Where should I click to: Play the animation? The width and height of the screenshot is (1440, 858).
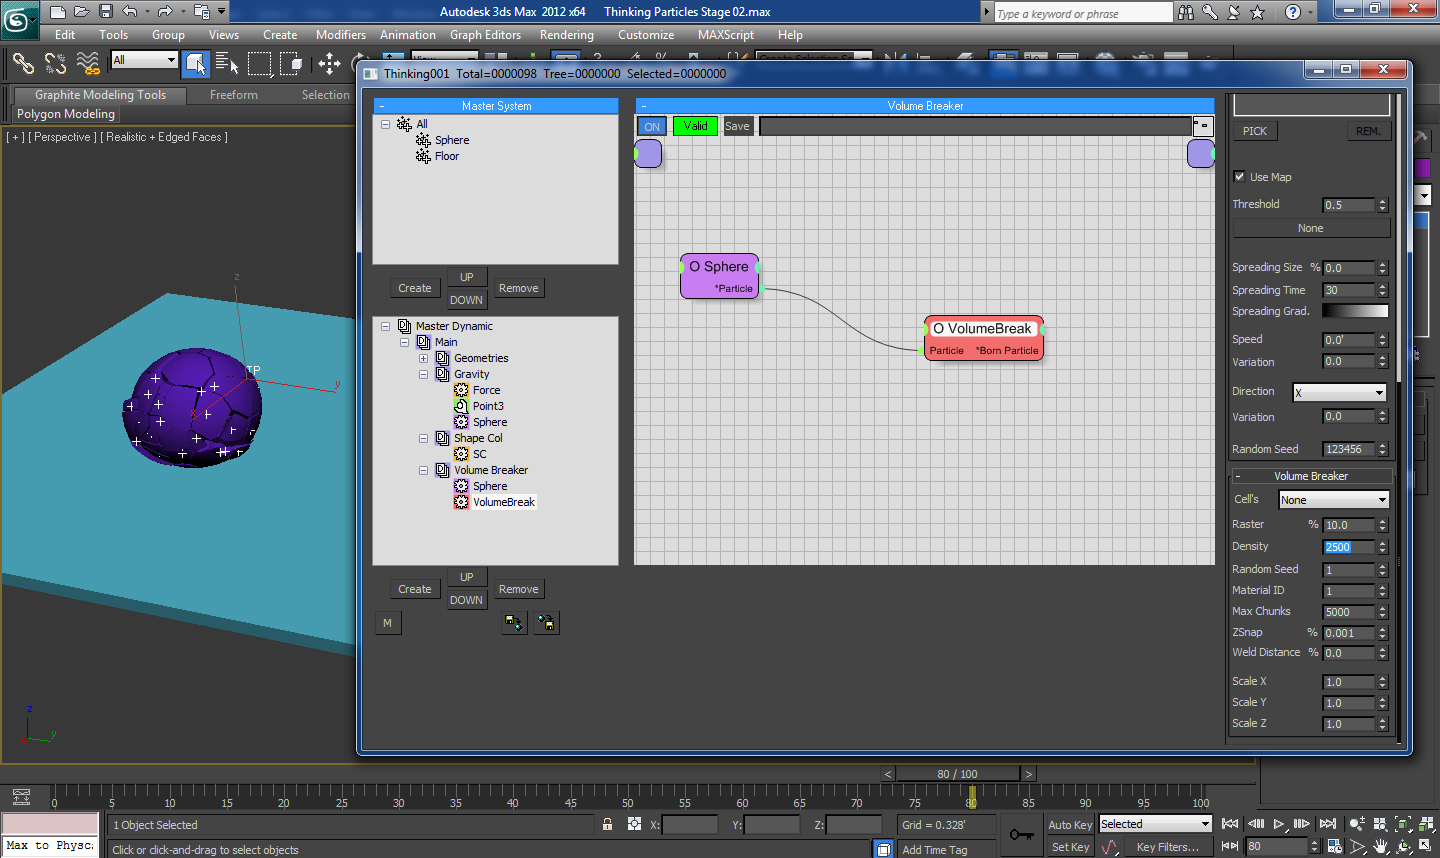tap(1279, 824)
